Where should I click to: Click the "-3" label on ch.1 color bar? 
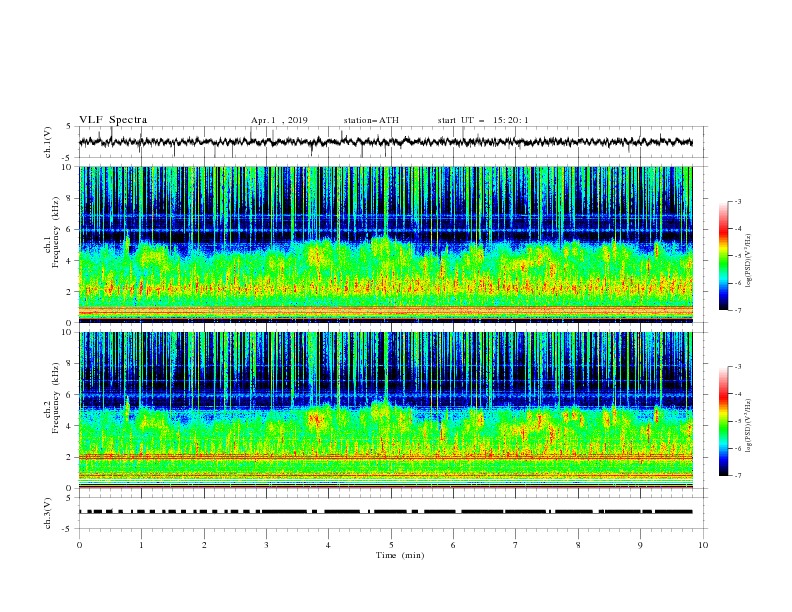pos(737,201)
